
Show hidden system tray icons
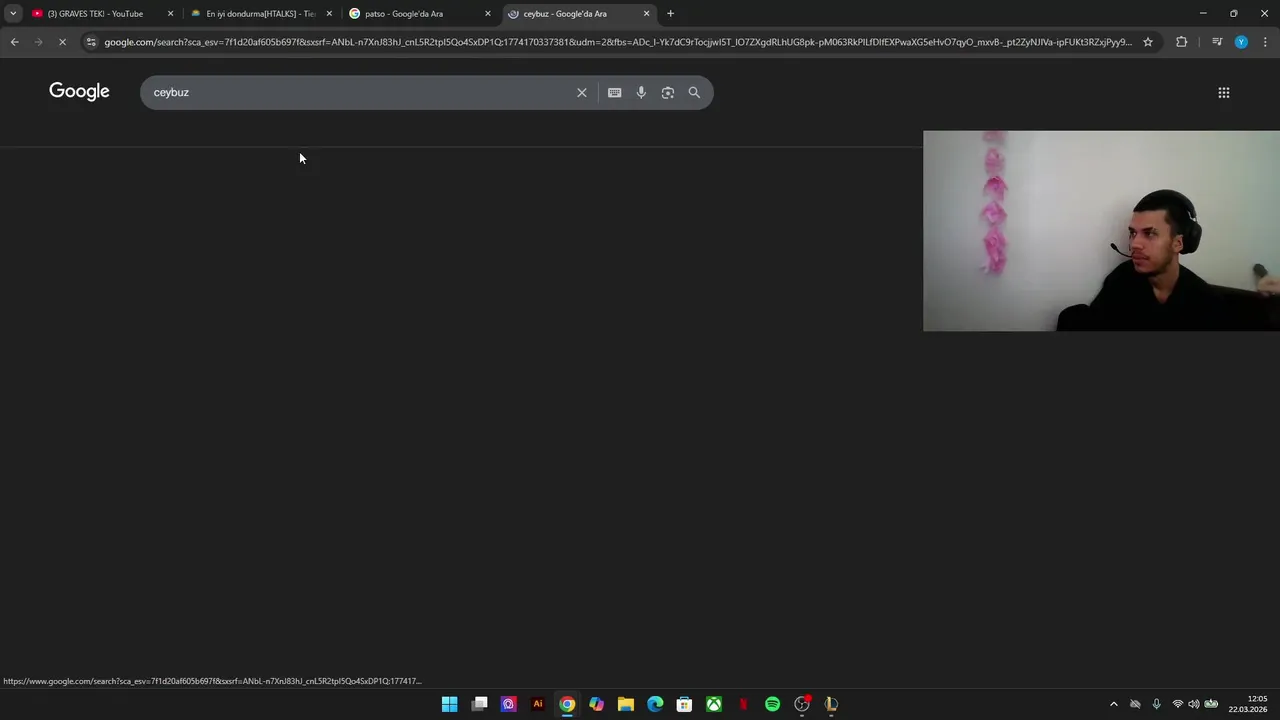coord(1113,704)
